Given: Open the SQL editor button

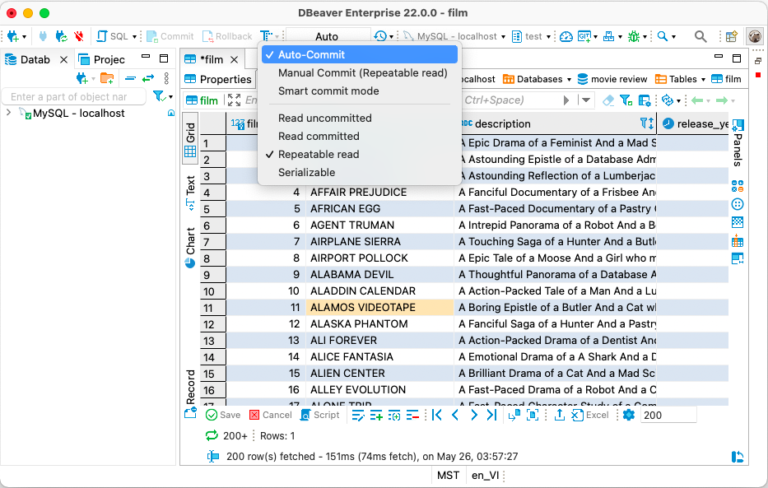Looking at the screenshot, I should point(113,36).
